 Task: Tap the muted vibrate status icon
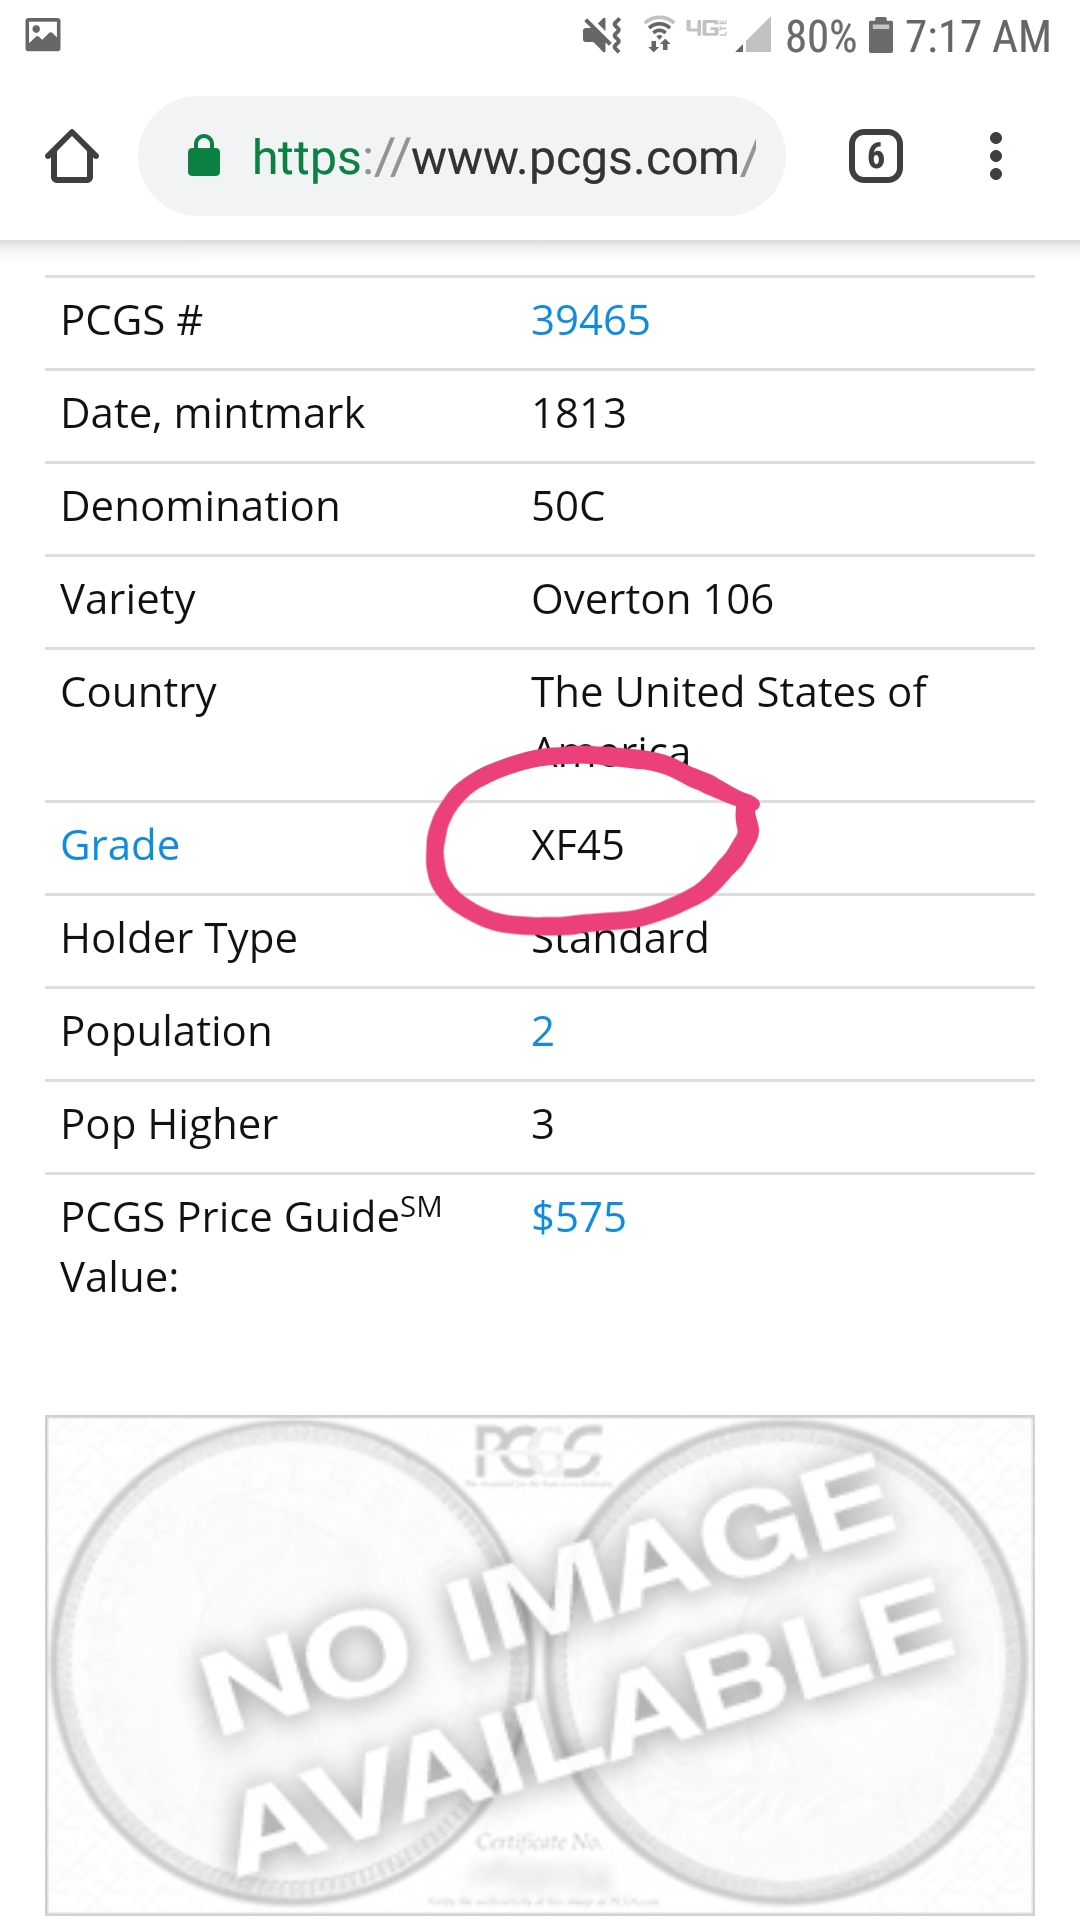pos(602,35)
